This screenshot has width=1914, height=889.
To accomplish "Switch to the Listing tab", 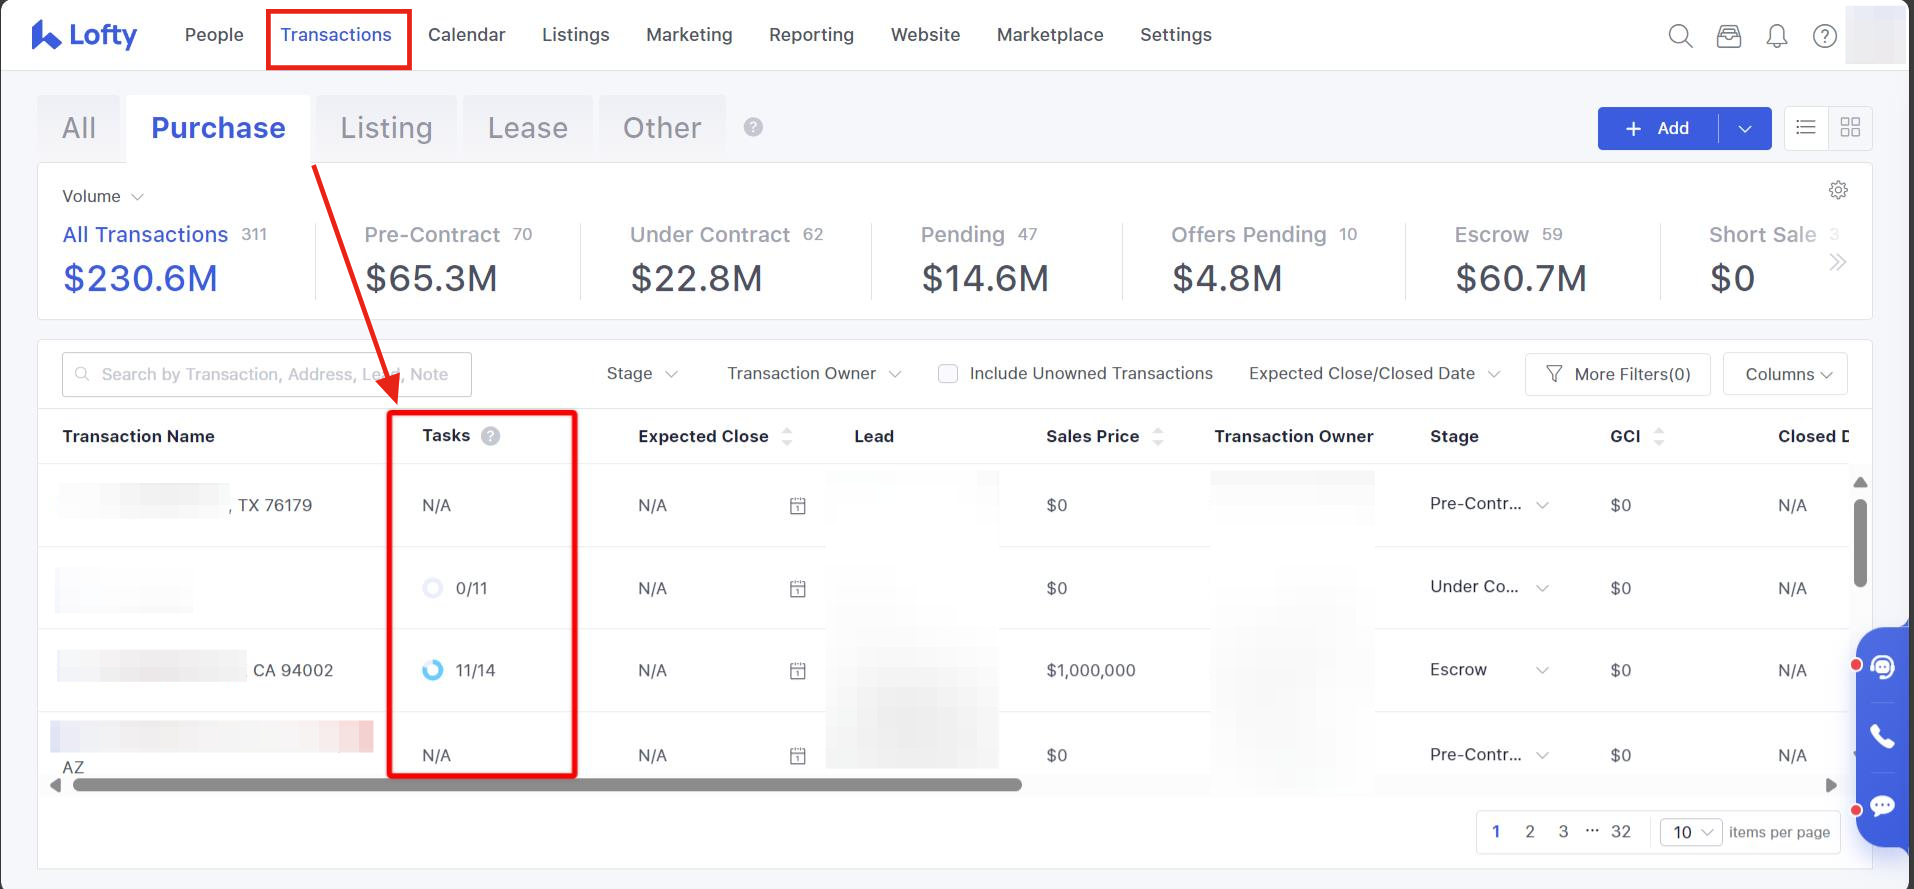I will (386, 128).
